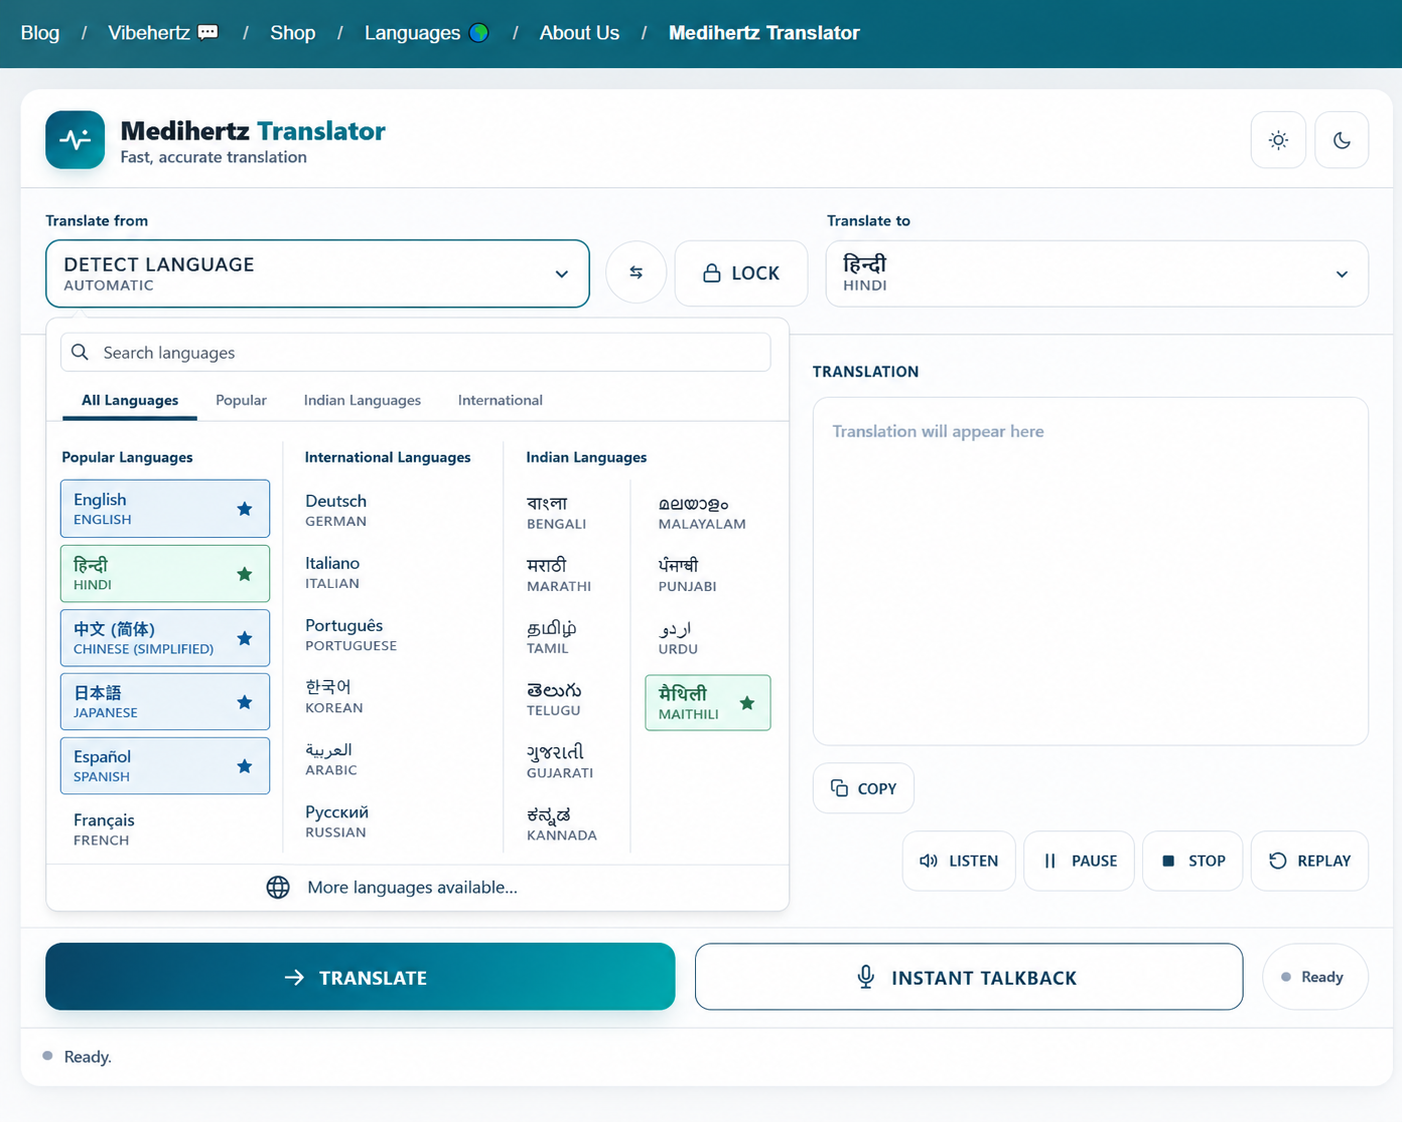Click the magnifier icon in language search
The width and height of the screenshot is (1402, 1122).
[80, 352]
